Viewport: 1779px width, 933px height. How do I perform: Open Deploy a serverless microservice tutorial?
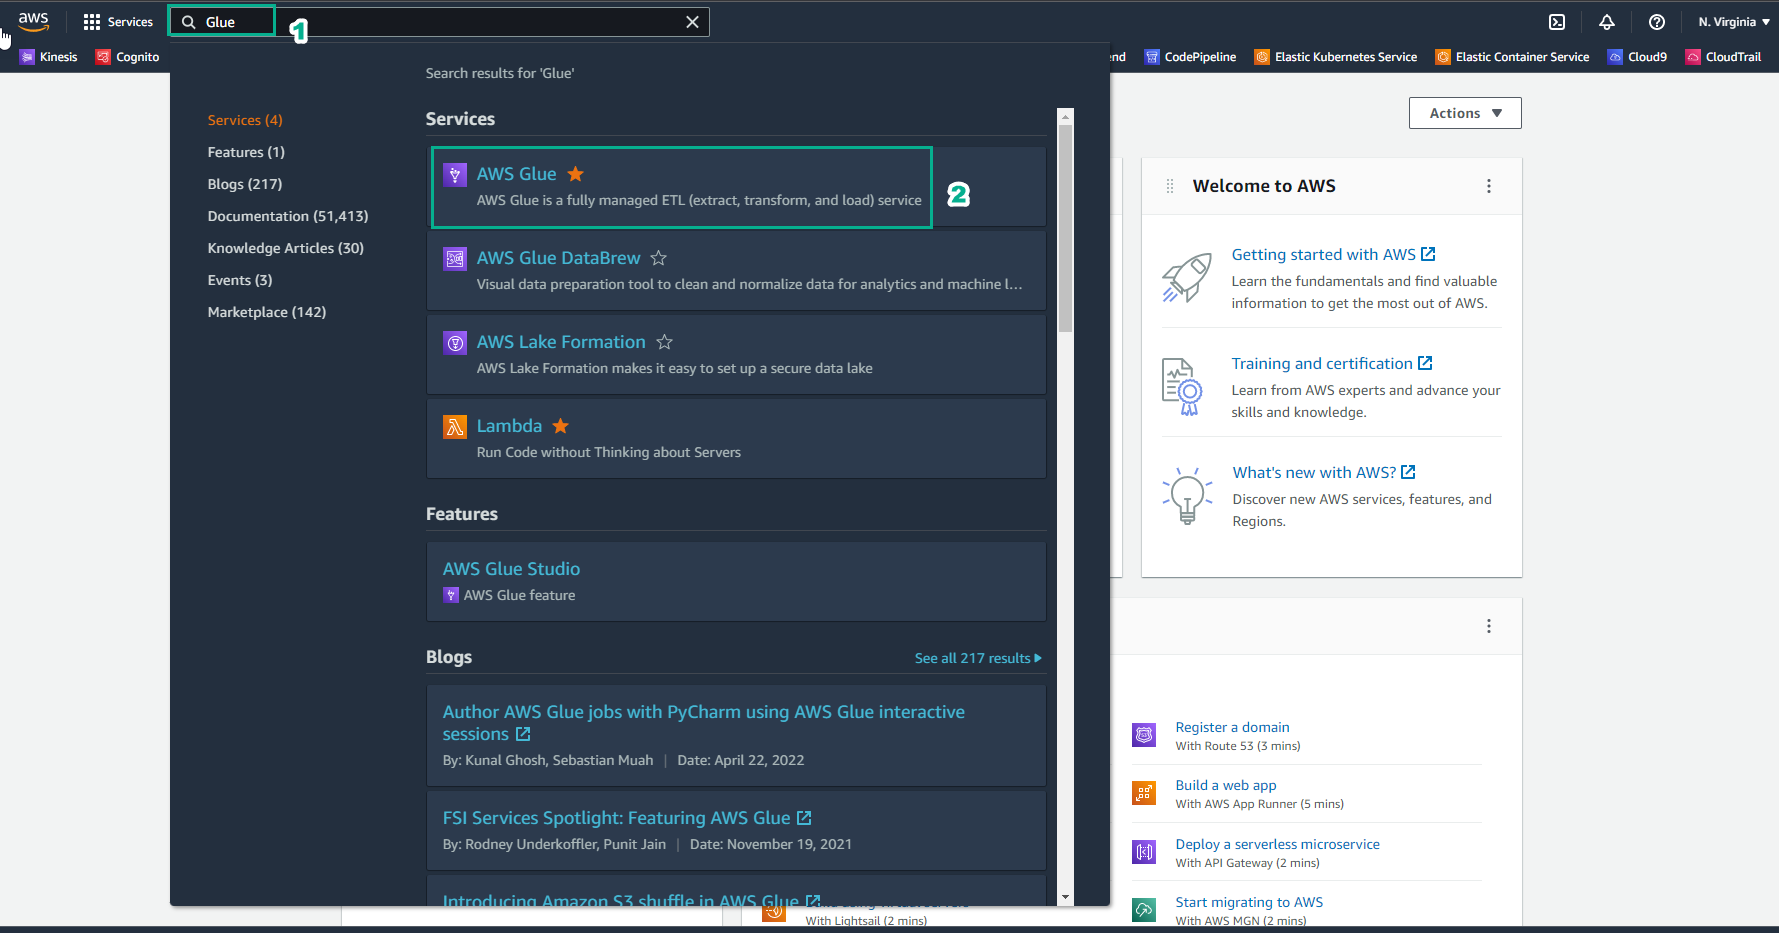click(x=1277, y=844)
